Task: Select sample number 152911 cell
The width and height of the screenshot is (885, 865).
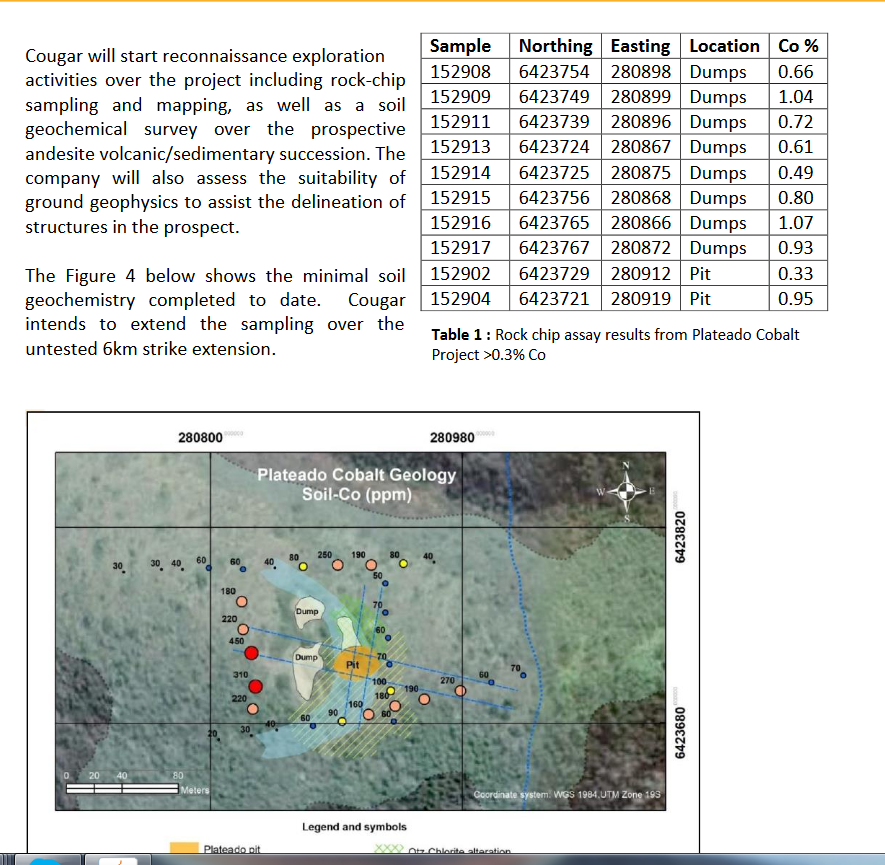Action: click(x=465, y=122)
